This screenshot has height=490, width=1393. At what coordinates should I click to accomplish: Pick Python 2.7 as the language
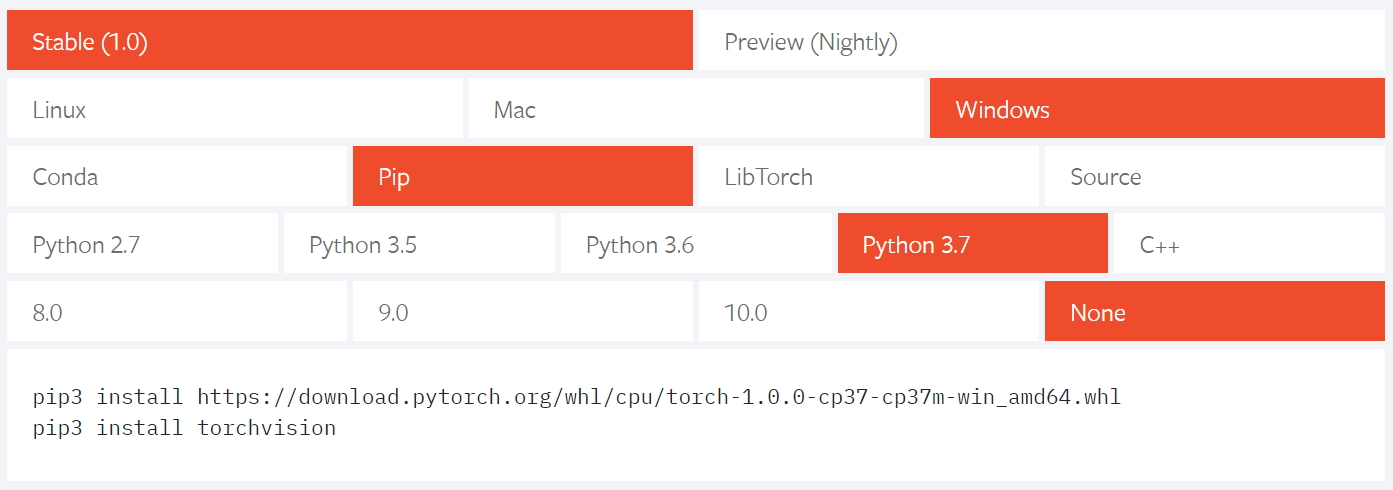[x=142, y=244]
